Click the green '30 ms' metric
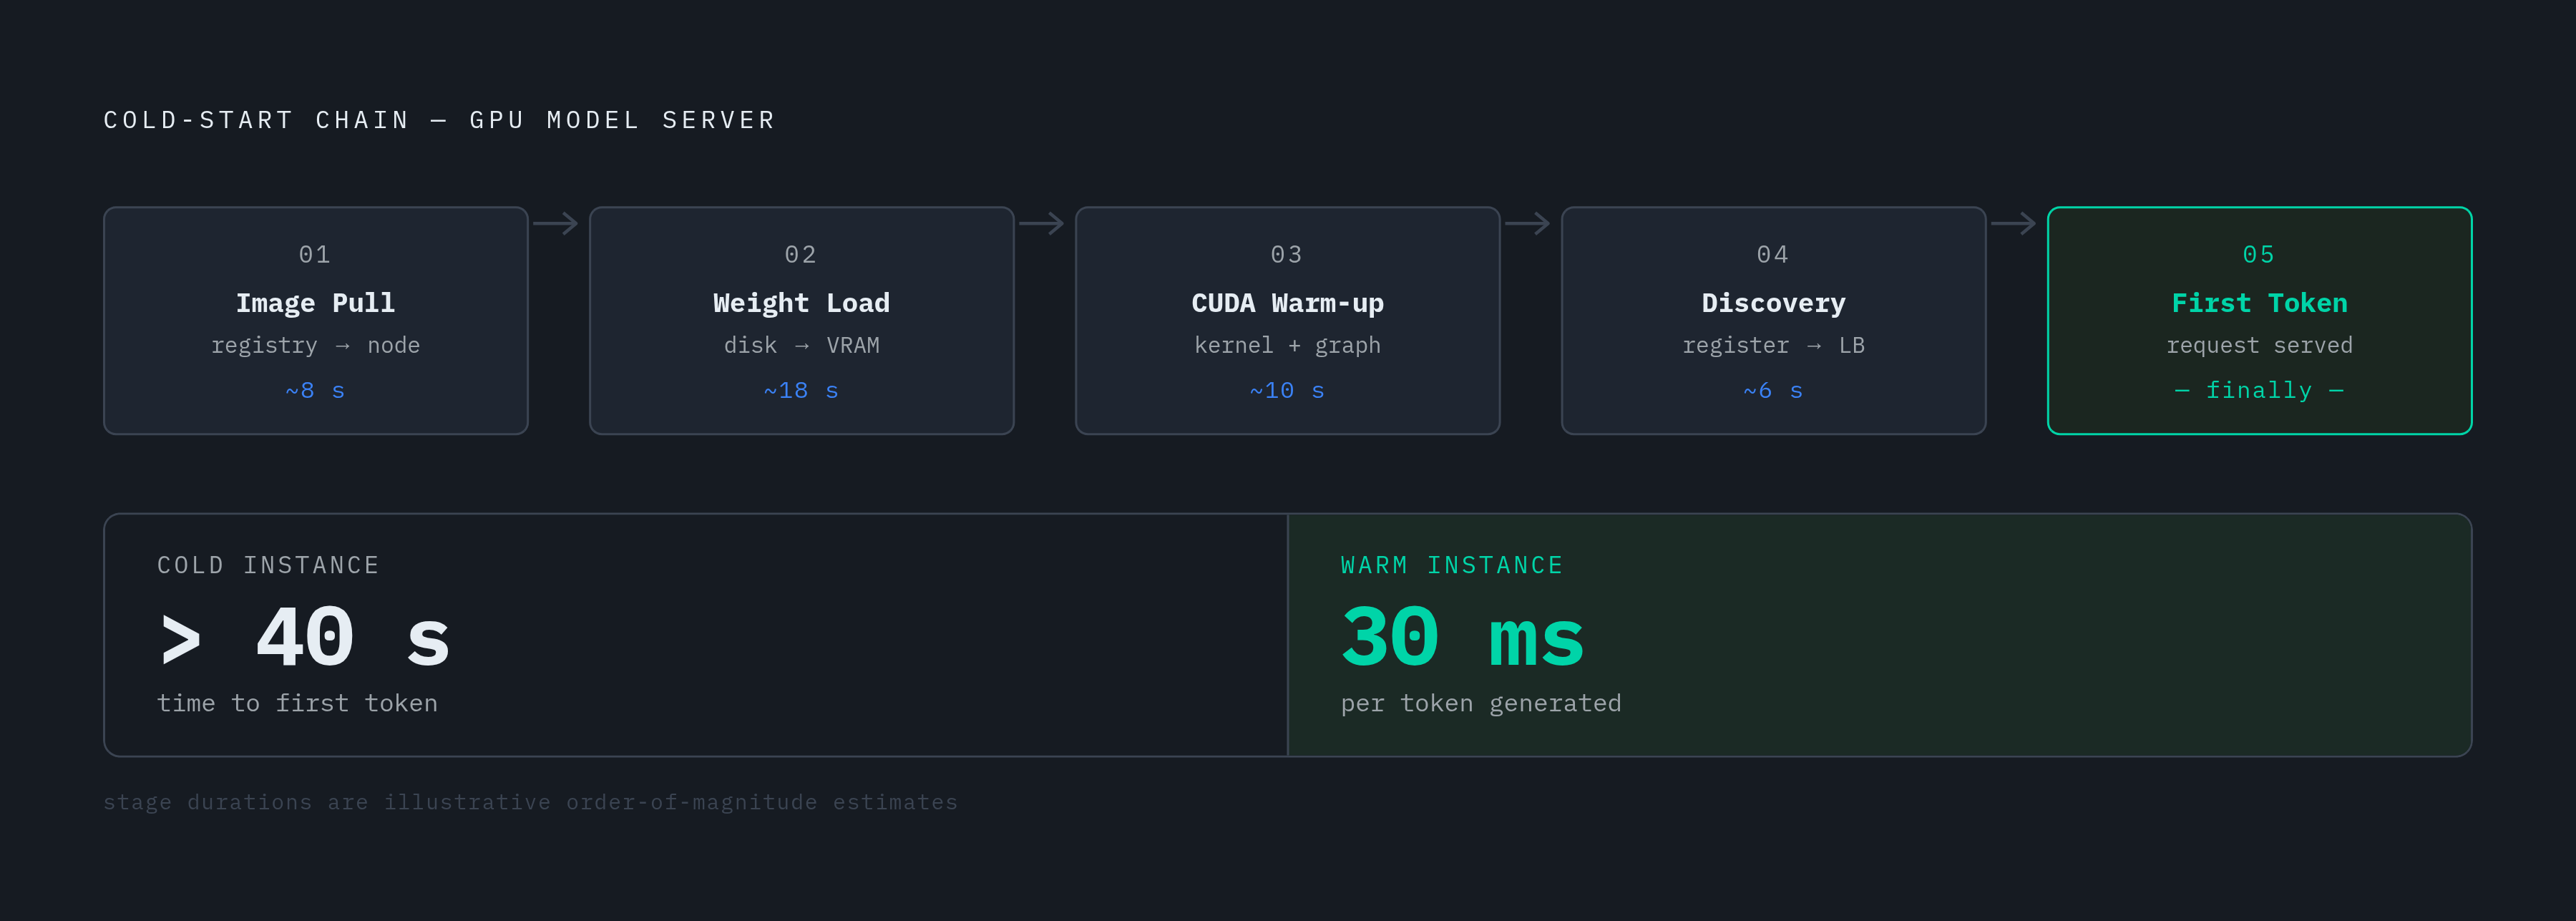Viewport: 2576px width, 921px height. point(1462,637)
